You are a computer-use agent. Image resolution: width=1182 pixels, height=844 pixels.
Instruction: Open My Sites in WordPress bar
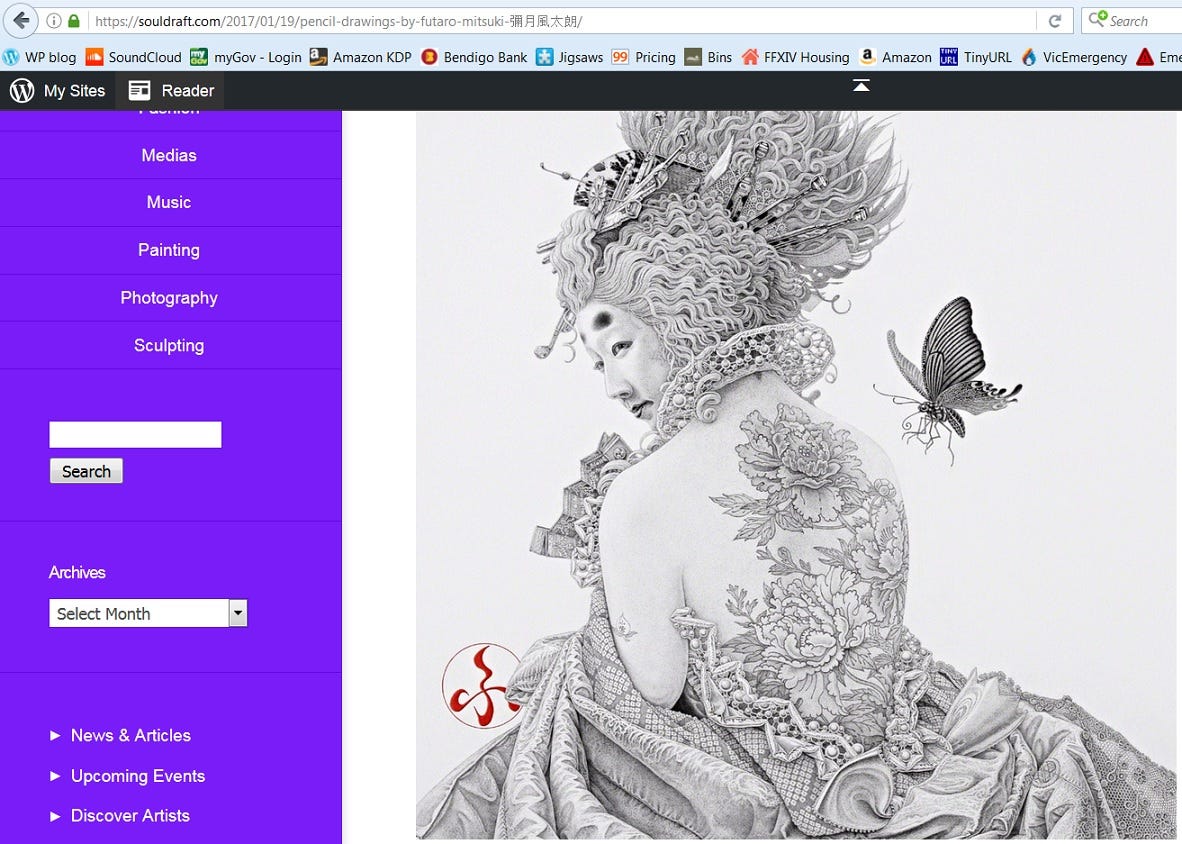57,90
